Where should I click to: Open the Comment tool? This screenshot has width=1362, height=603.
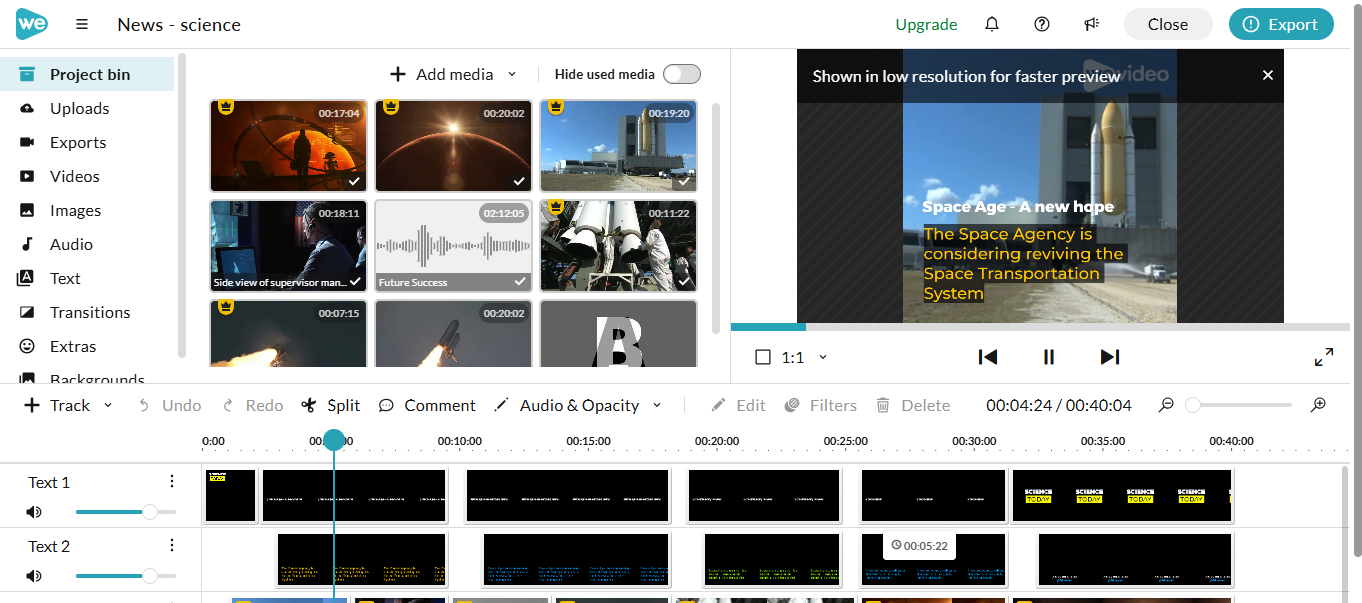427,405
